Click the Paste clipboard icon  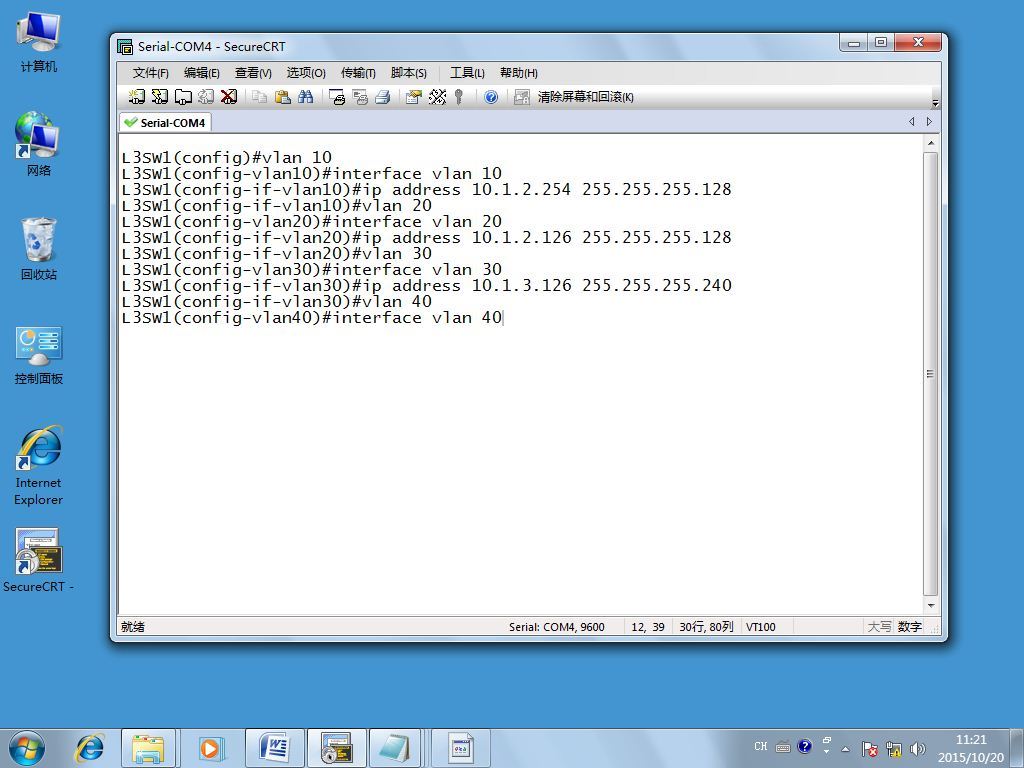coord(282,97)
